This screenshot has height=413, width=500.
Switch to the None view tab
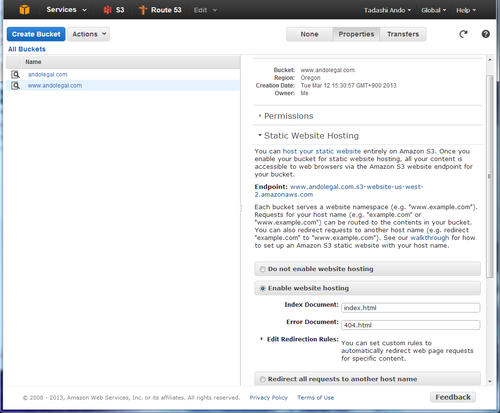pos(309,34)
